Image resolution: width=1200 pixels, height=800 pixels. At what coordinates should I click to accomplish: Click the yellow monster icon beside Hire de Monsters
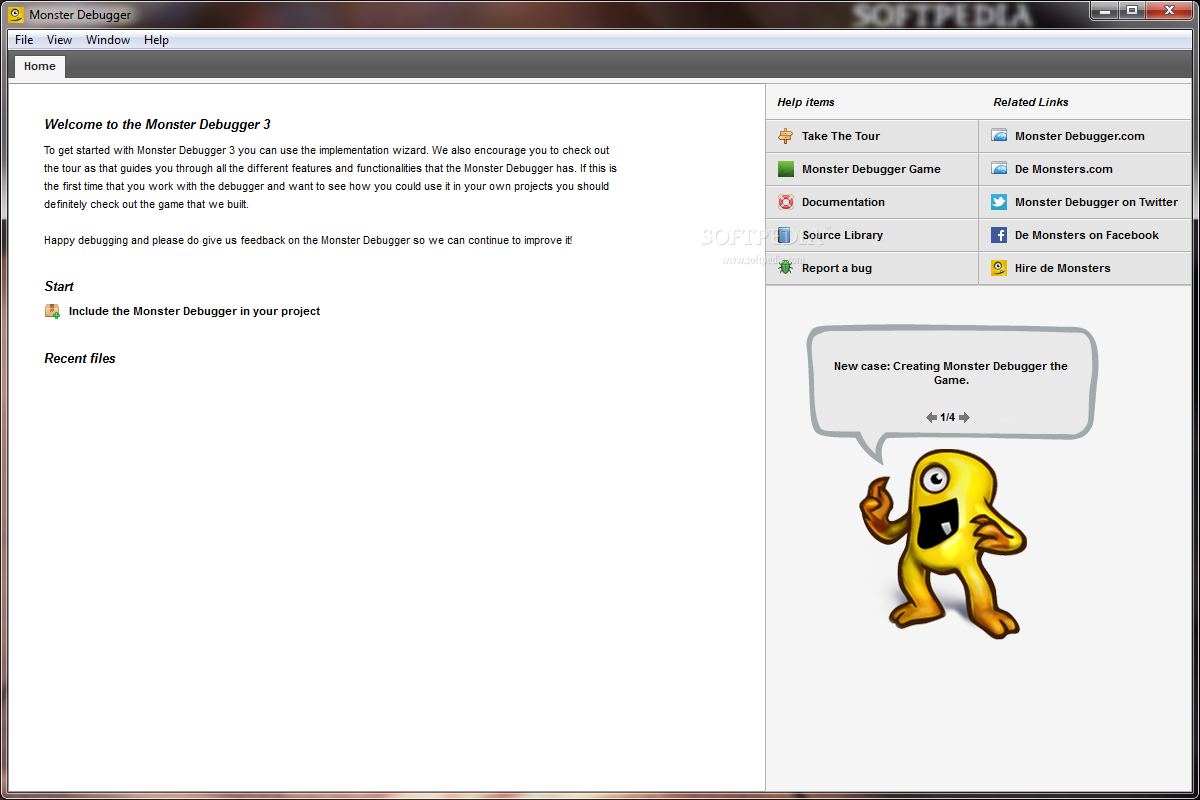[999, 268]
